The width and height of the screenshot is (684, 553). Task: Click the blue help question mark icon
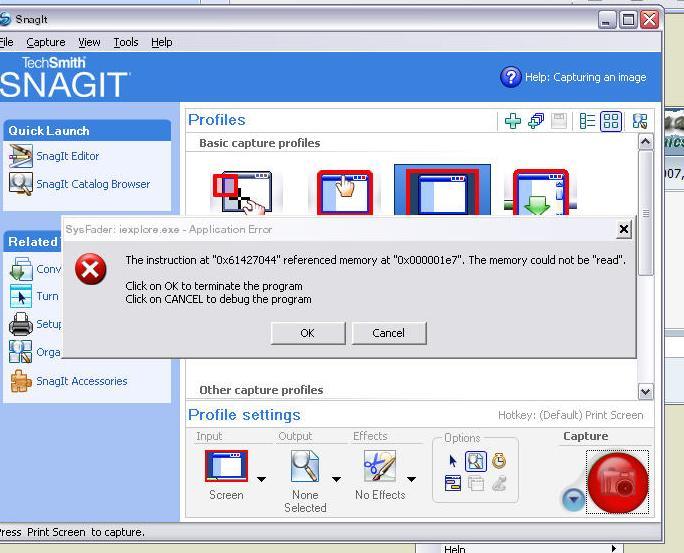tap(510, 77)
